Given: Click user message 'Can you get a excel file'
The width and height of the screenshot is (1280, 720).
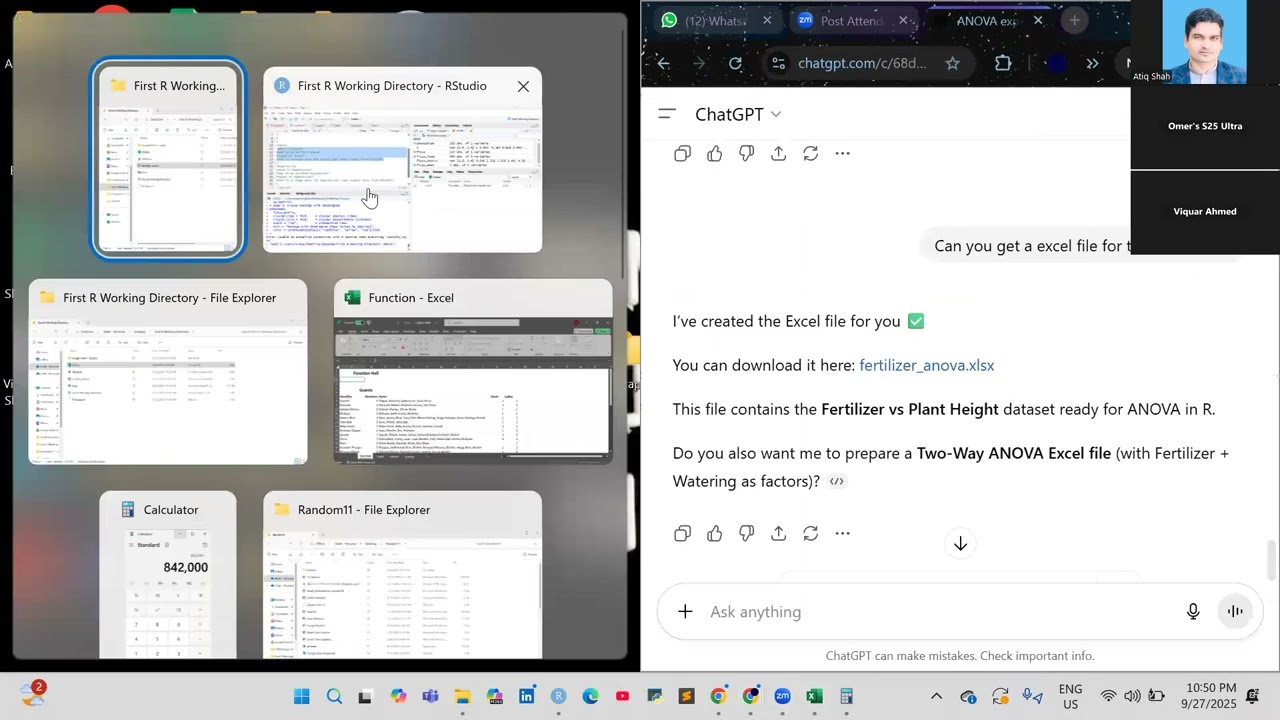Looking at the screenshot, I should [x=1030, y=246].
